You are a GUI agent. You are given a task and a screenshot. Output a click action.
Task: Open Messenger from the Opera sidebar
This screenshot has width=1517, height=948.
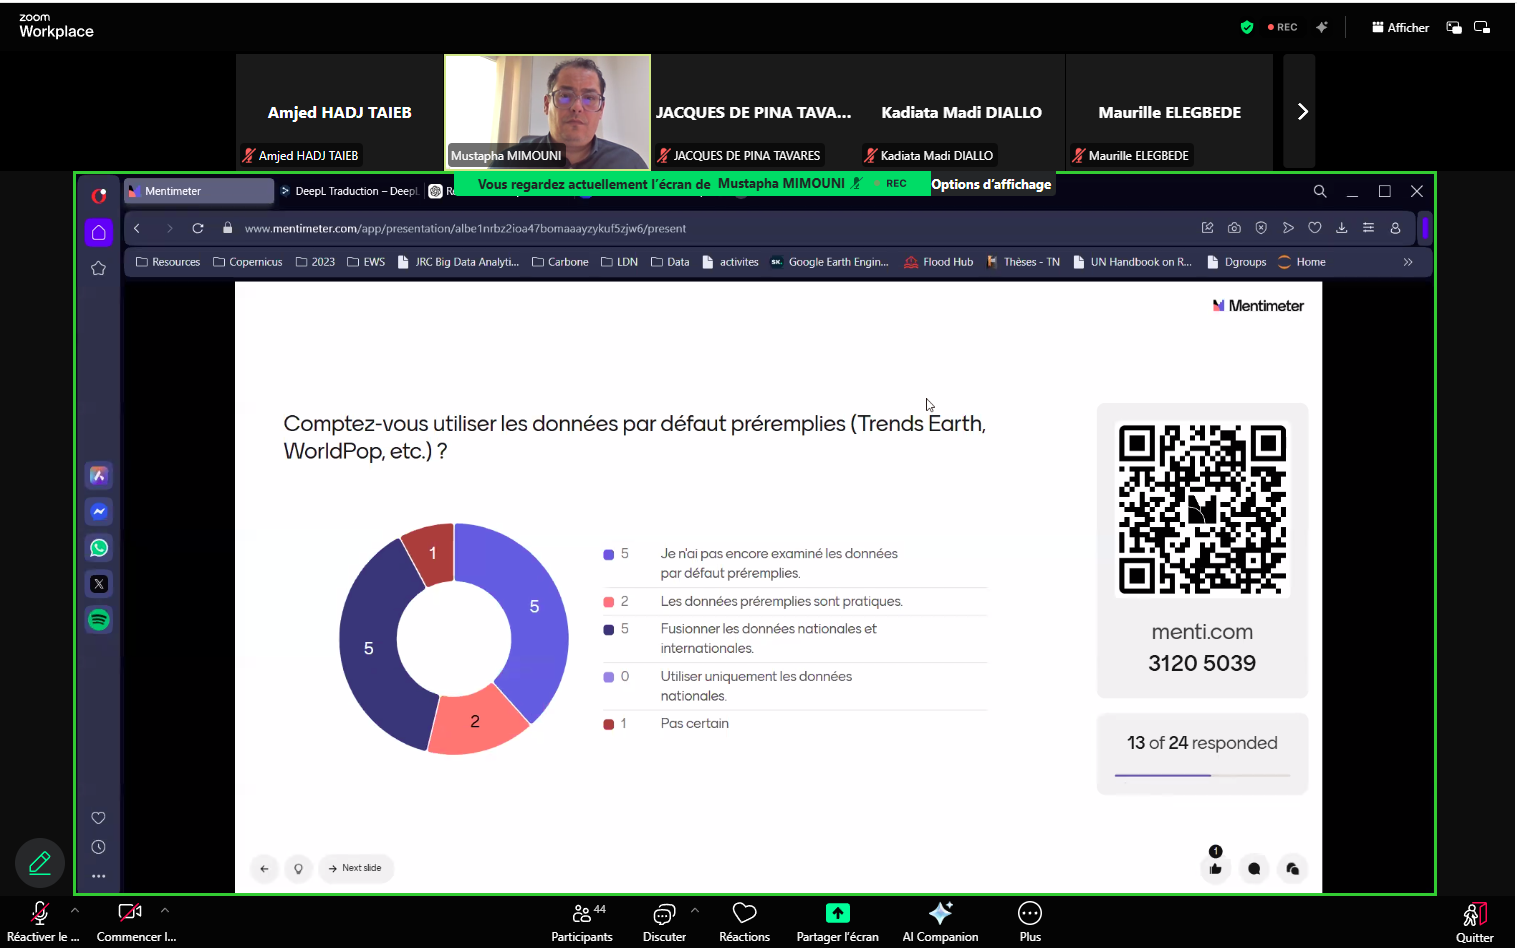(x=98, y=511)
